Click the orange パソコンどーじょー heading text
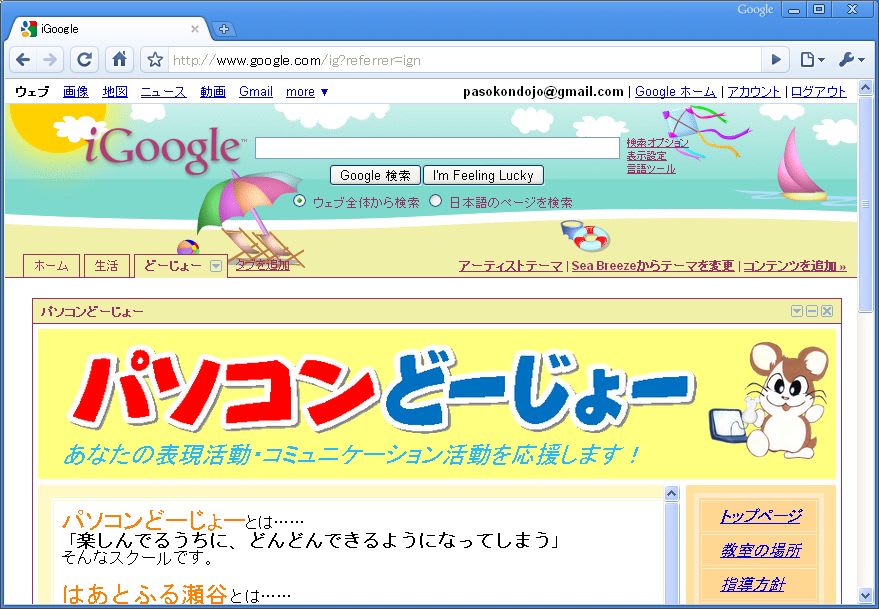 click(x=154, y=521)
